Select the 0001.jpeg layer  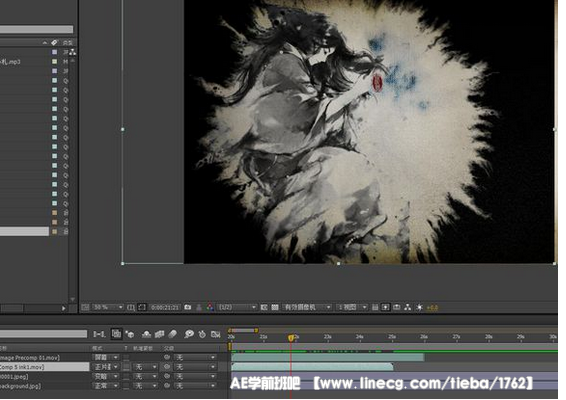point(14,377)
